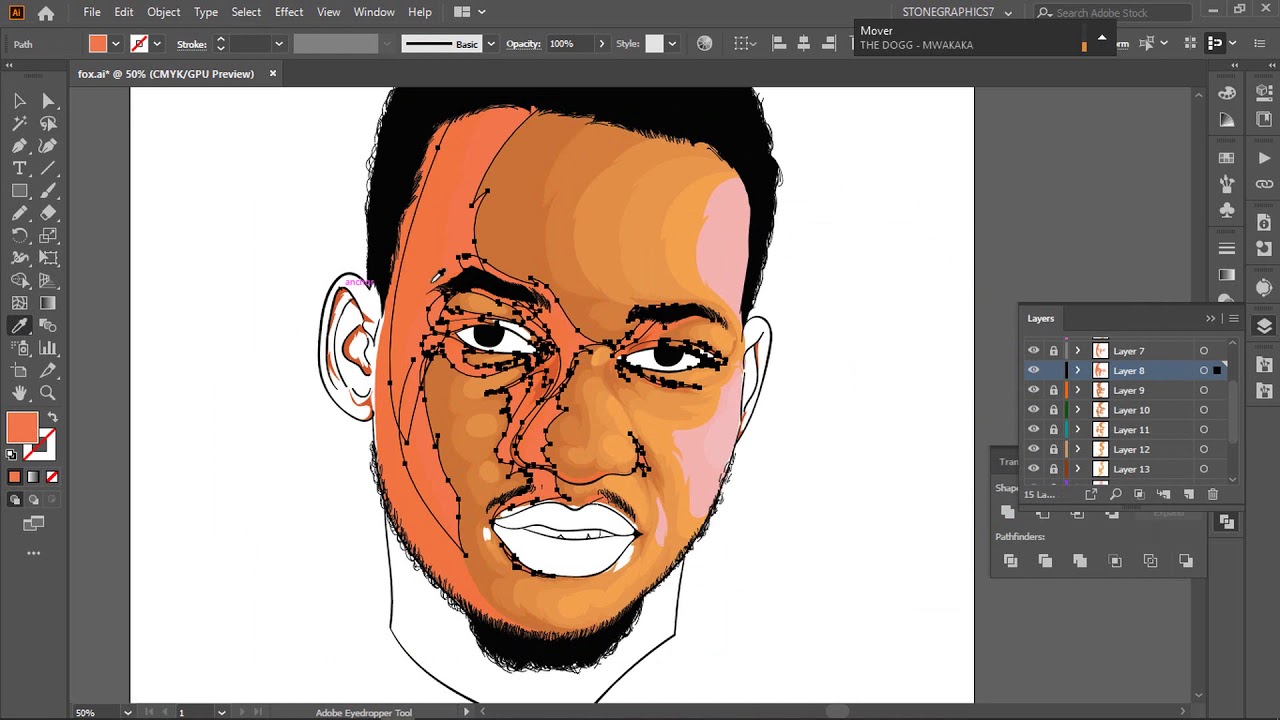Screen dimensions: 1280x720
Task: Unlock Layer 7 via its lock icon
Action: coord(1053,351)
